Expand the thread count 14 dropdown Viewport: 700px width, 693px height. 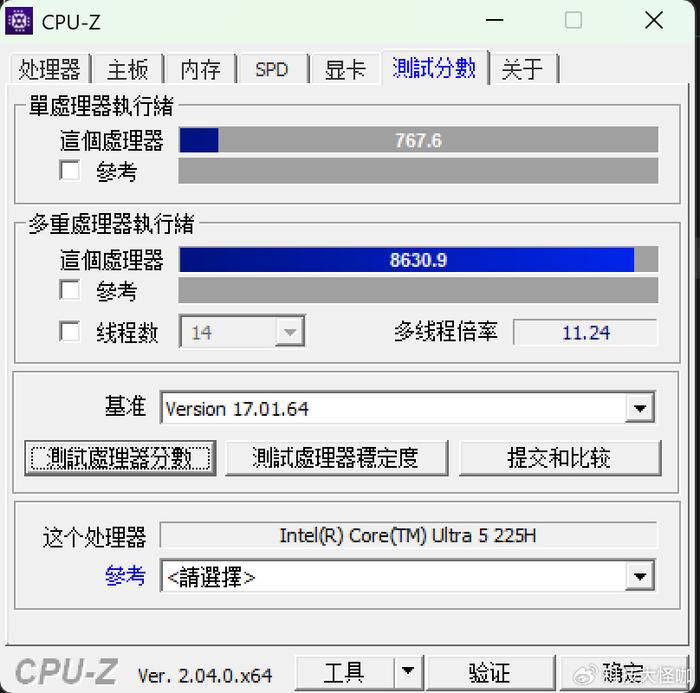pos(289,331)
